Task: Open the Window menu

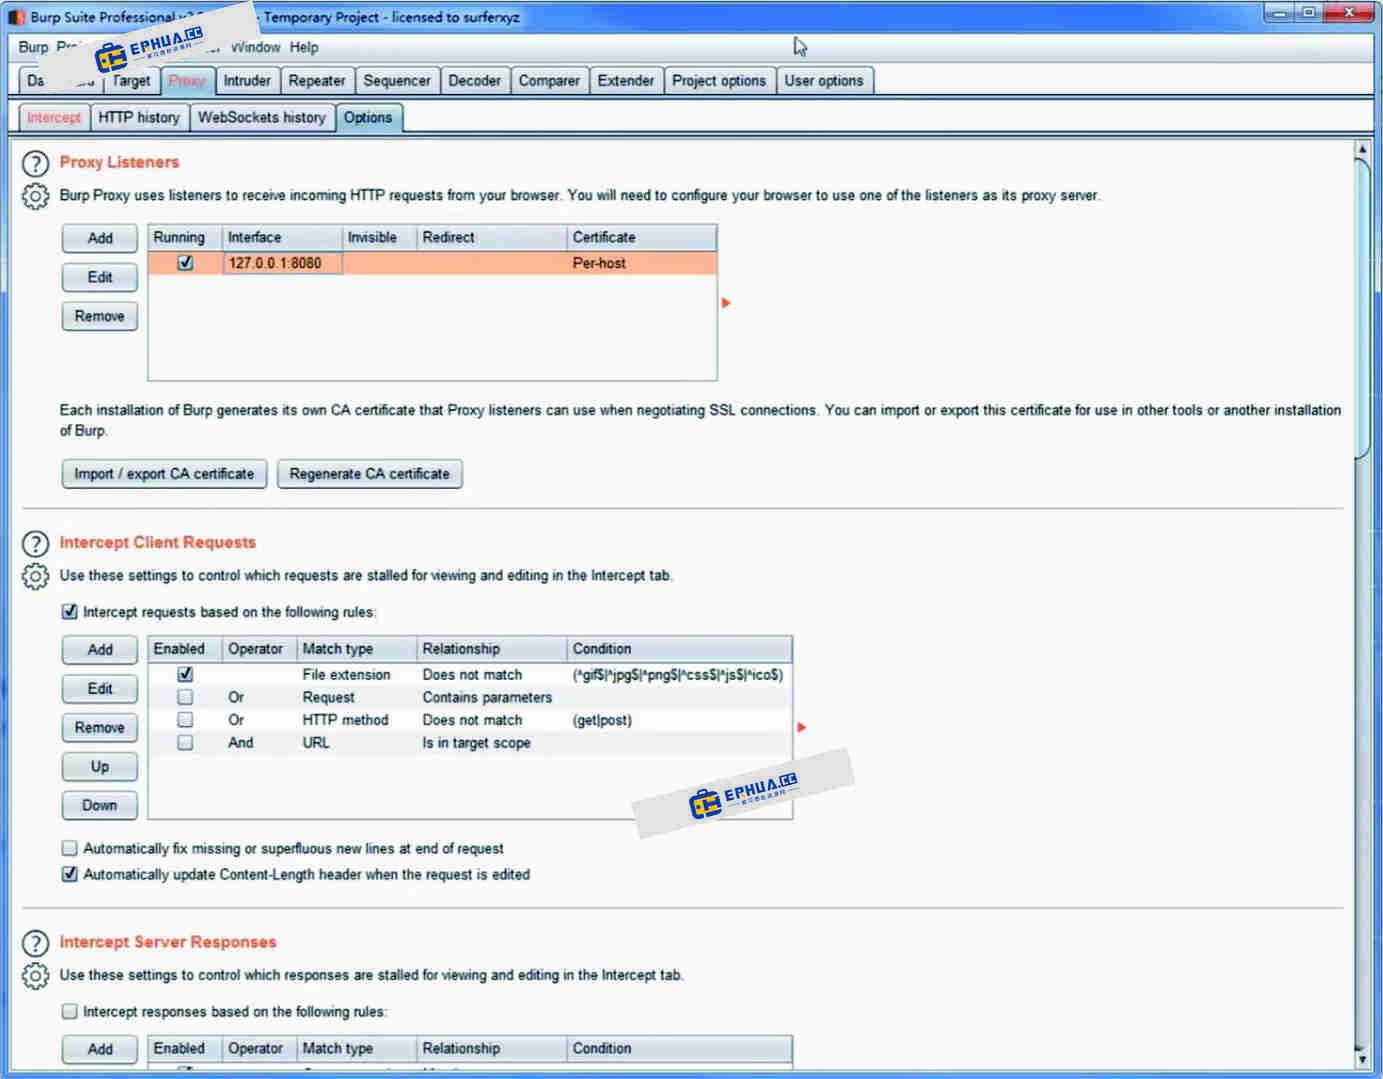Action: [x=255, y=47]
